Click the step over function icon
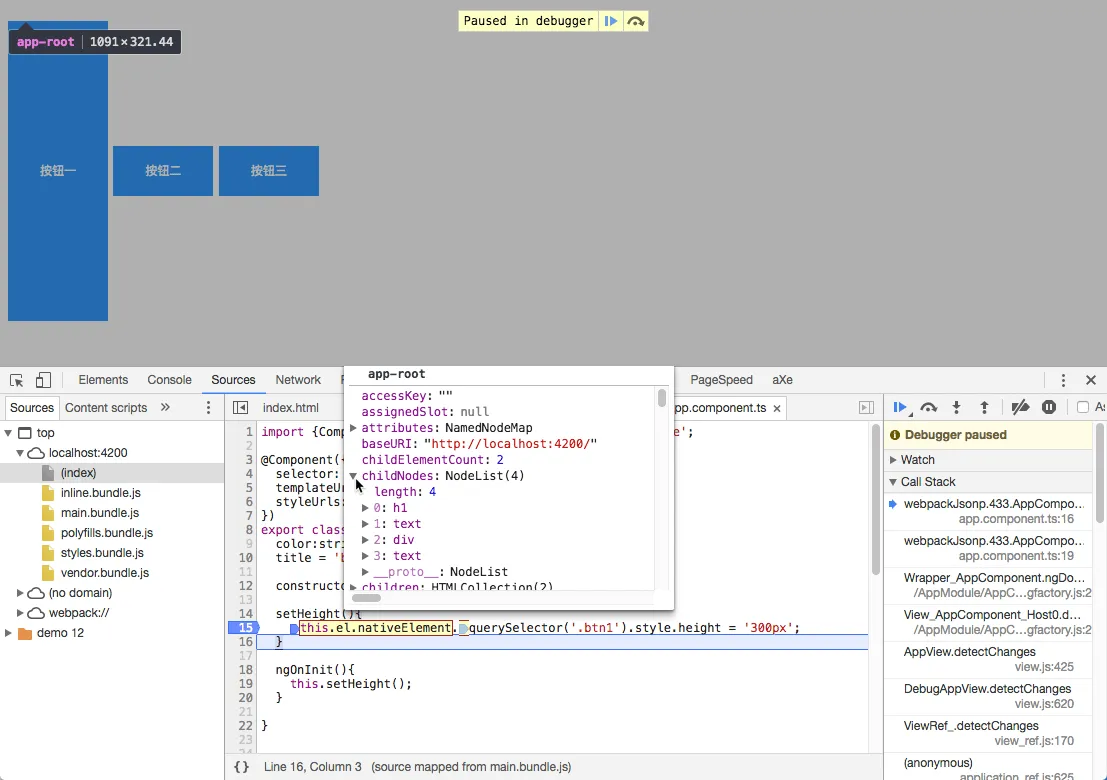 tap(929, 407)
